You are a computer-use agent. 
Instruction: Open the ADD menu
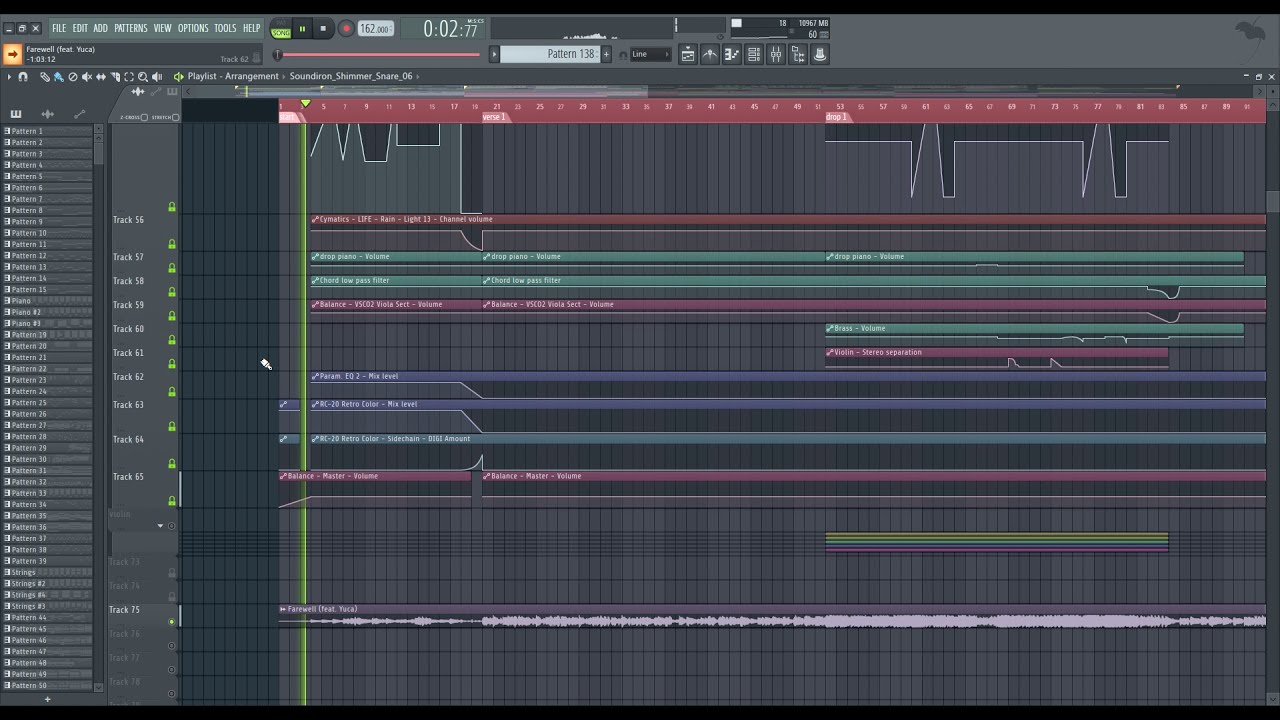(x=101, y=28)
